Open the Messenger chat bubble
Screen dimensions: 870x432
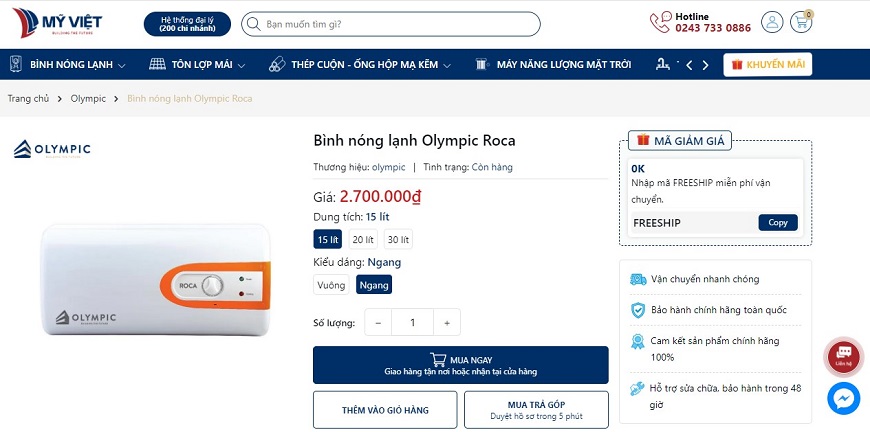[844, 398]
